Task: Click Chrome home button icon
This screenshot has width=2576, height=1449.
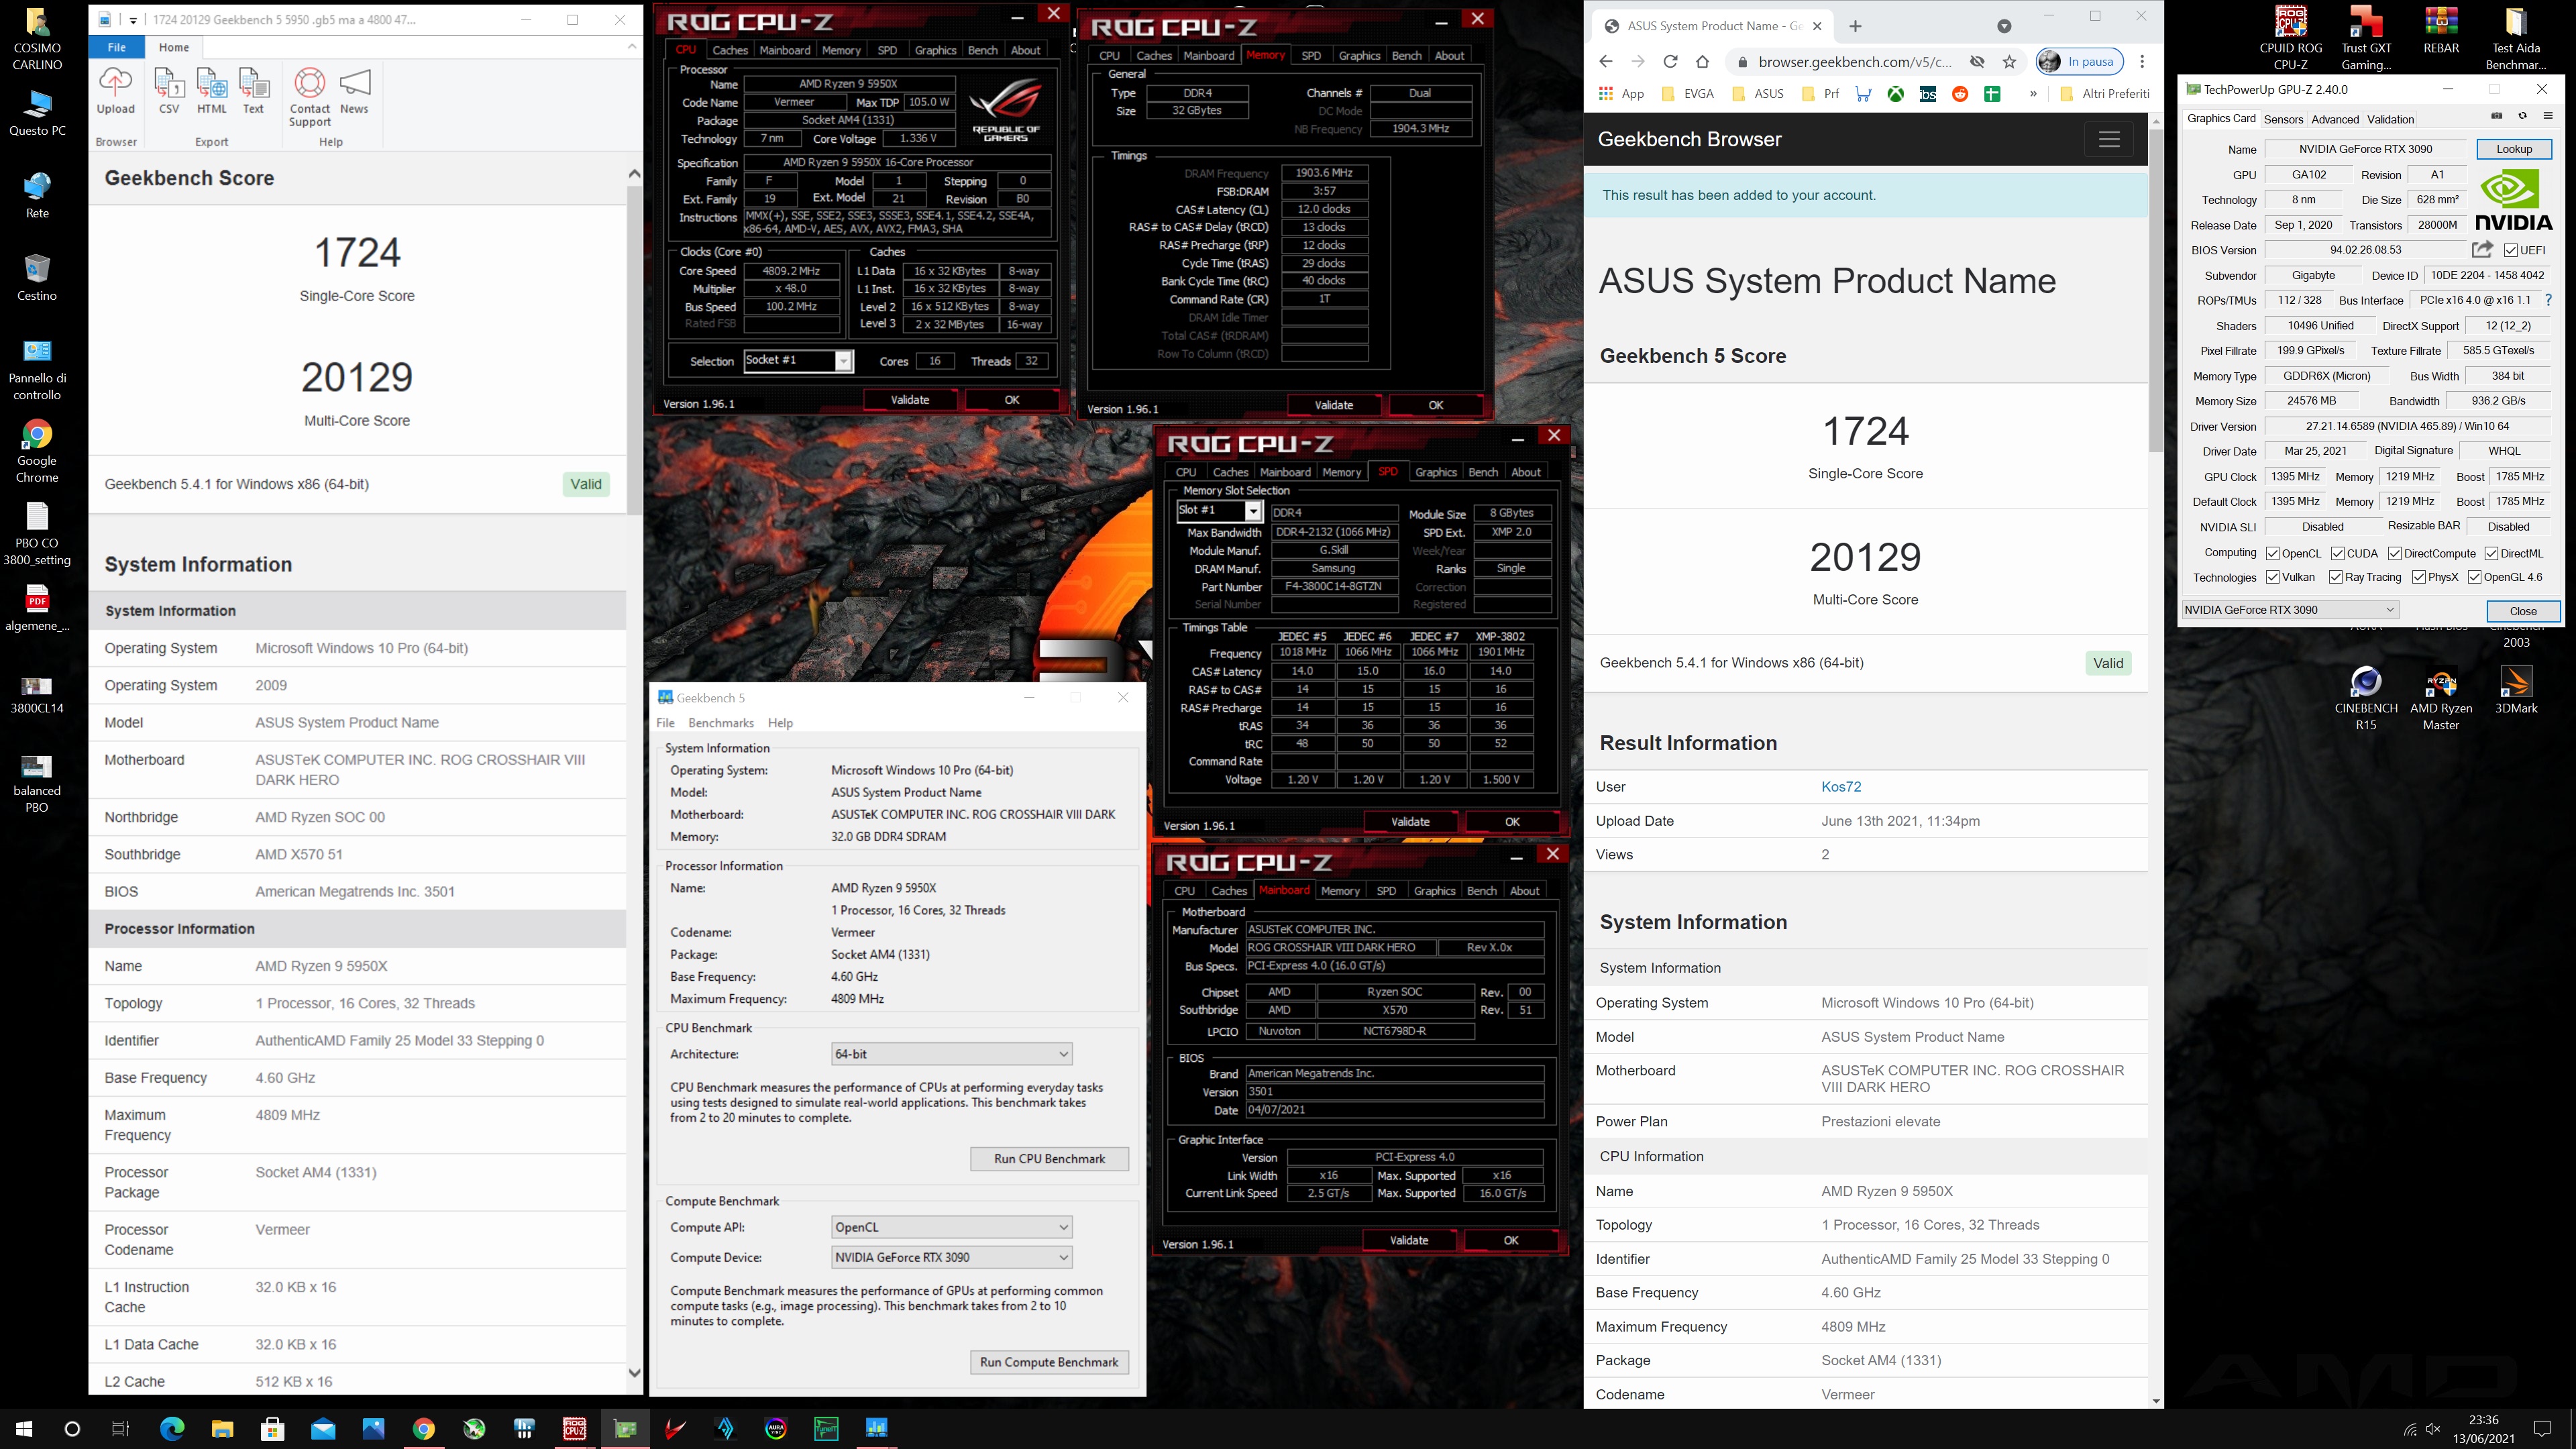Action: (1703, 62)
